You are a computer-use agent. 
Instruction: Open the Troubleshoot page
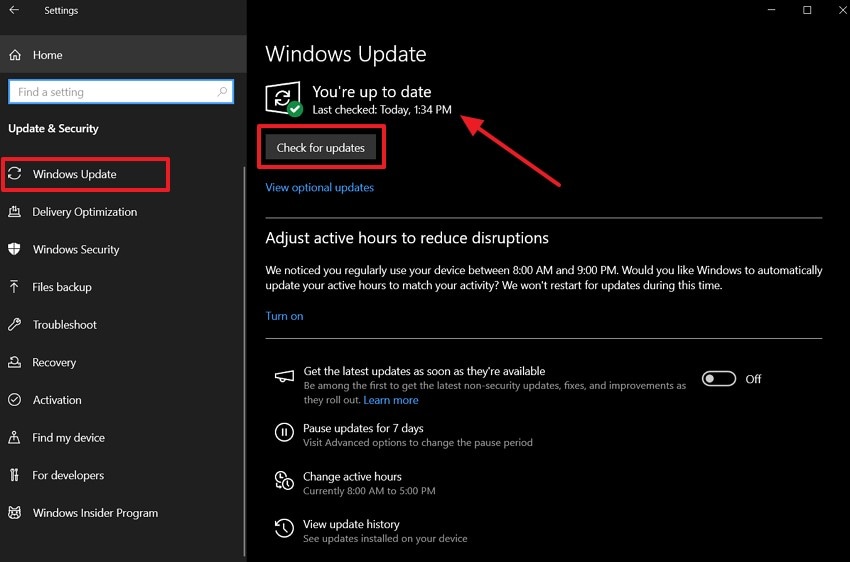coord(123,324)
